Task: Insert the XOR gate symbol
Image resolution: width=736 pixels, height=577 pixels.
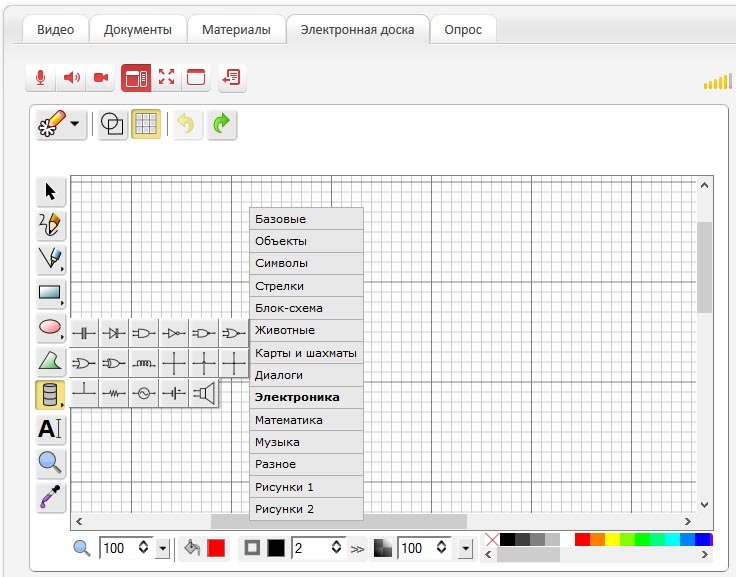Action: [114, 363]
